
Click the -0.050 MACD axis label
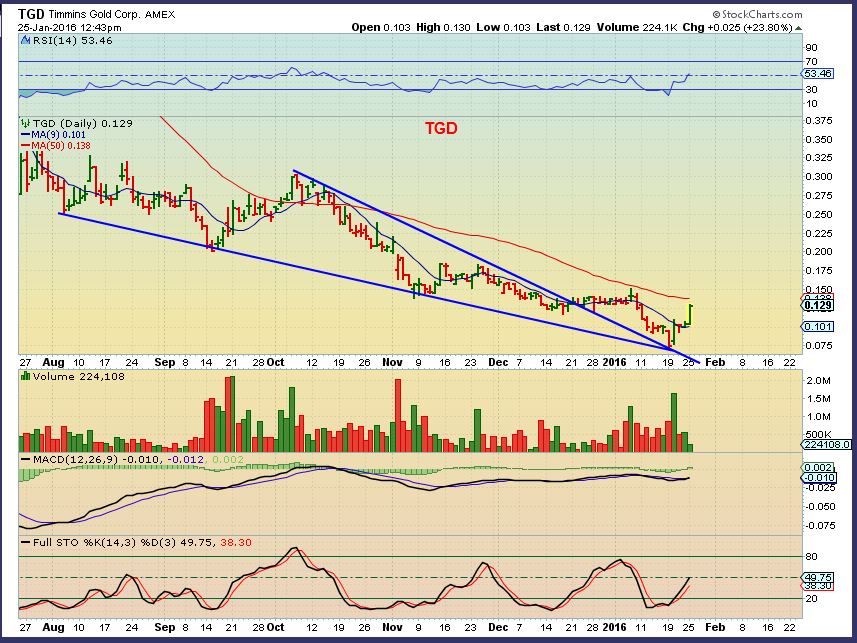[820, 506]
